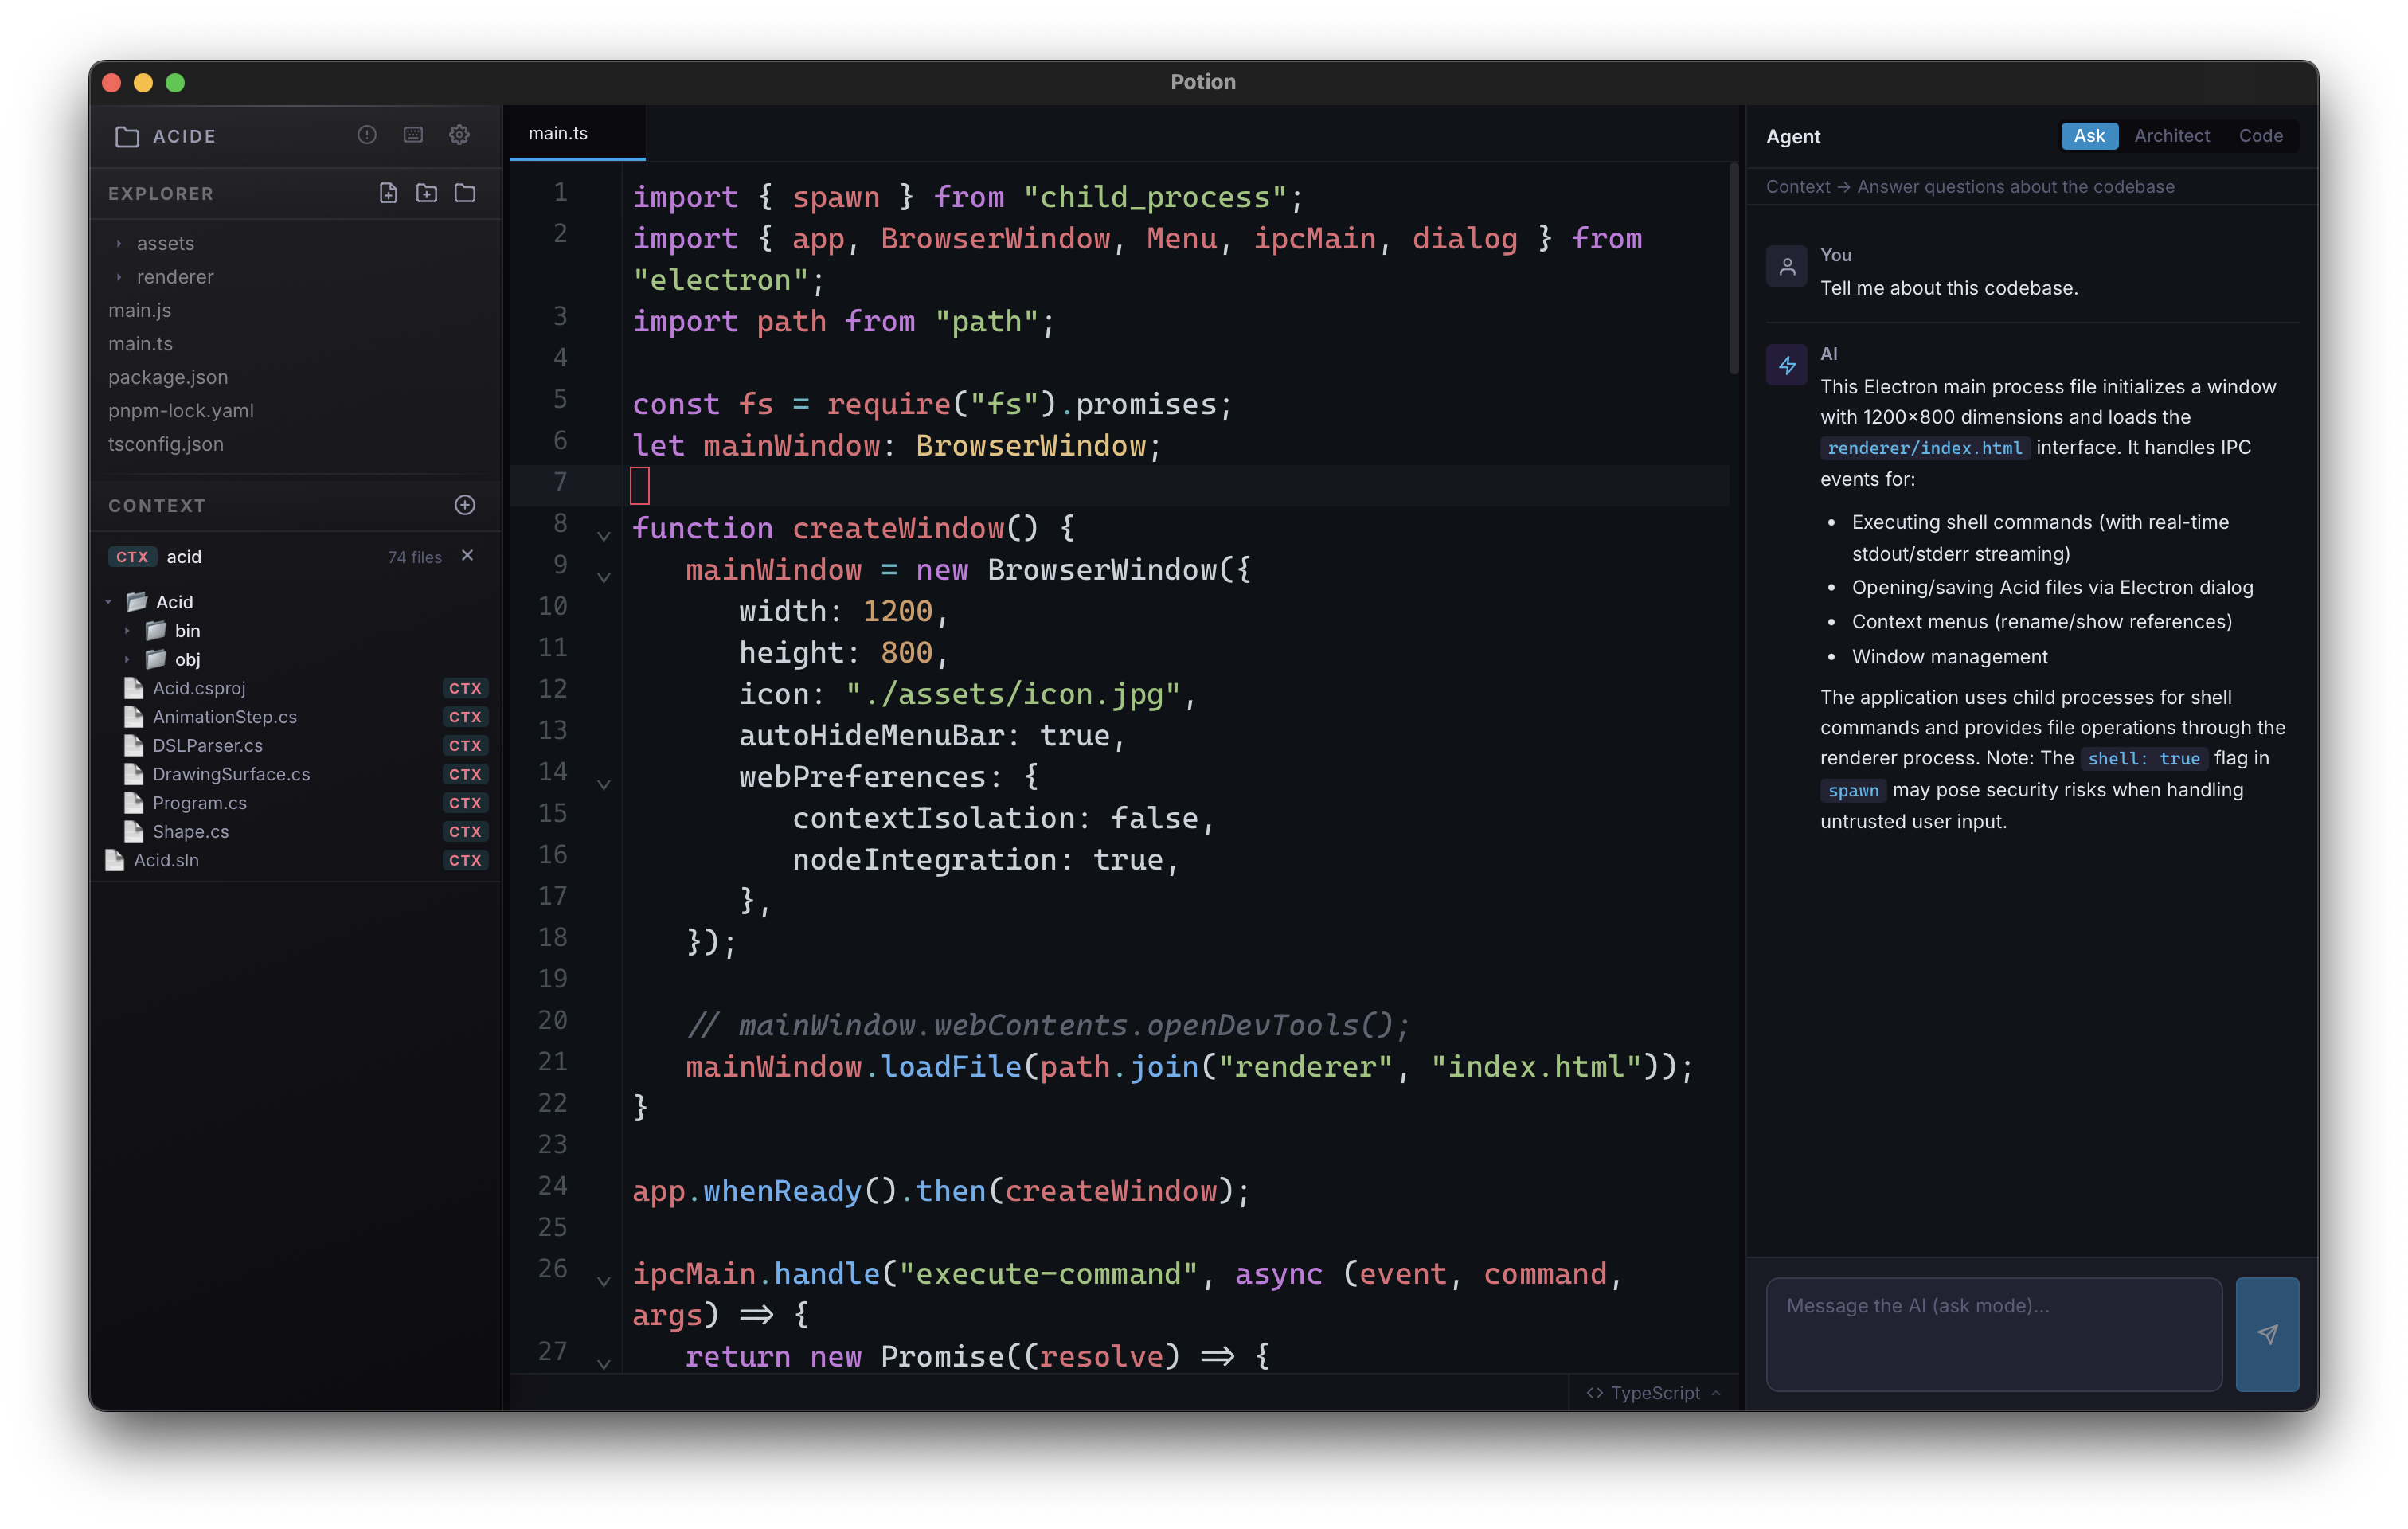Viewport: 2408px width, 1529px height.
Task: Remove the acid context with X
Action: 467,555
